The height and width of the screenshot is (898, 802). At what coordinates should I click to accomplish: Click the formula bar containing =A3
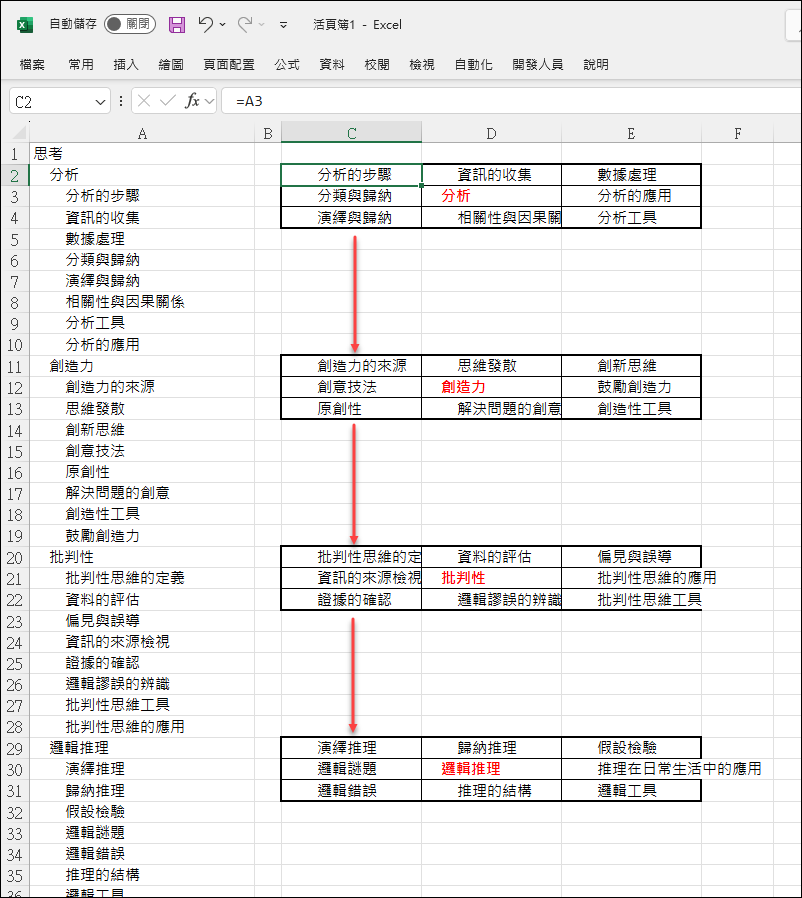pyautogui.click(x=511, y=101)
